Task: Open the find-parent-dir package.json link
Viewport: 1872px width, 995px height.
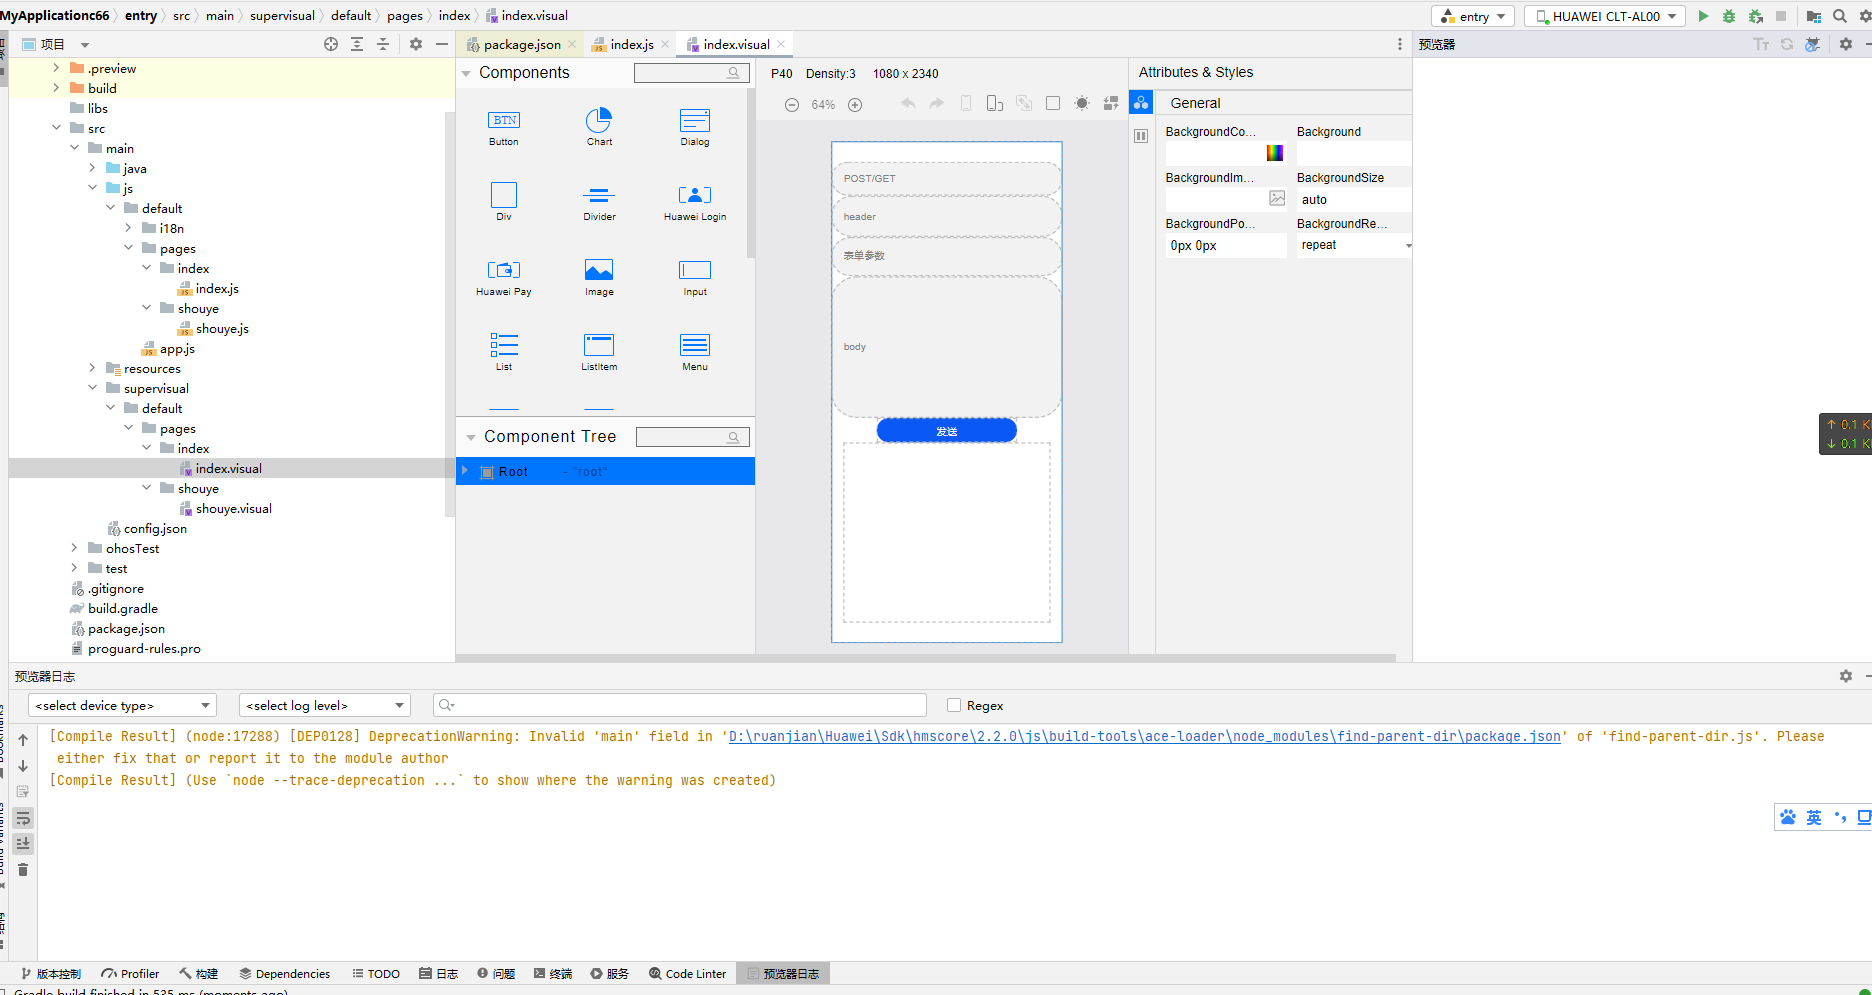Action: (x=1144, y=736)
